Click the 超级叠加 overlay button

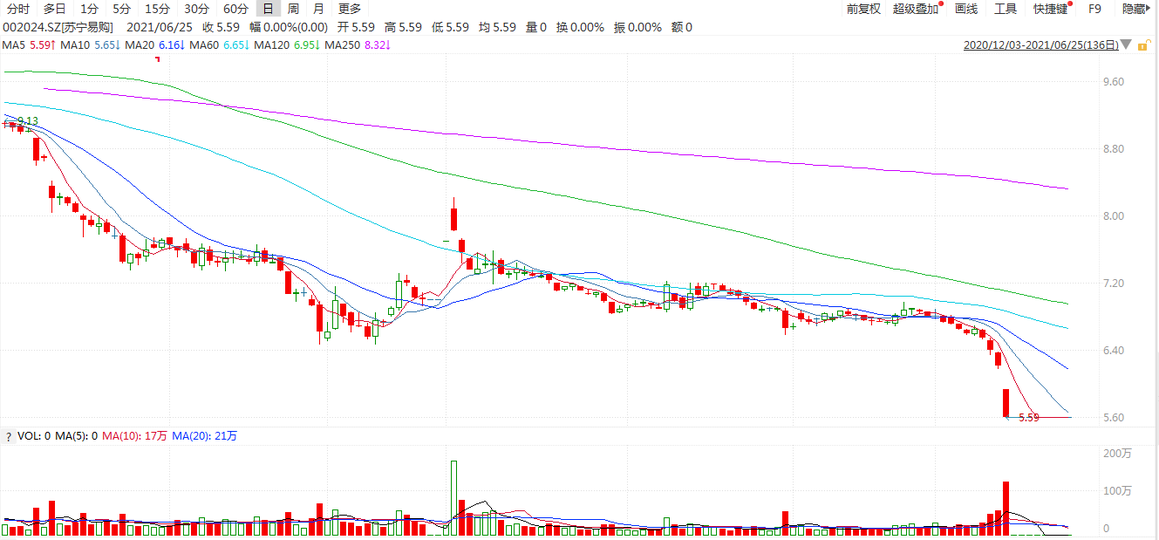pos(915,9)
